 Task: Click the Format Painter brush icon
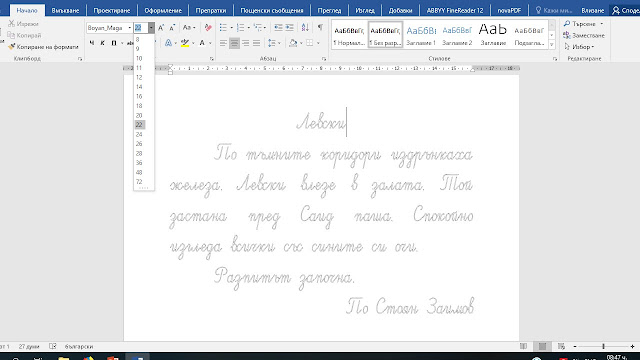click(x=11, y=47)
